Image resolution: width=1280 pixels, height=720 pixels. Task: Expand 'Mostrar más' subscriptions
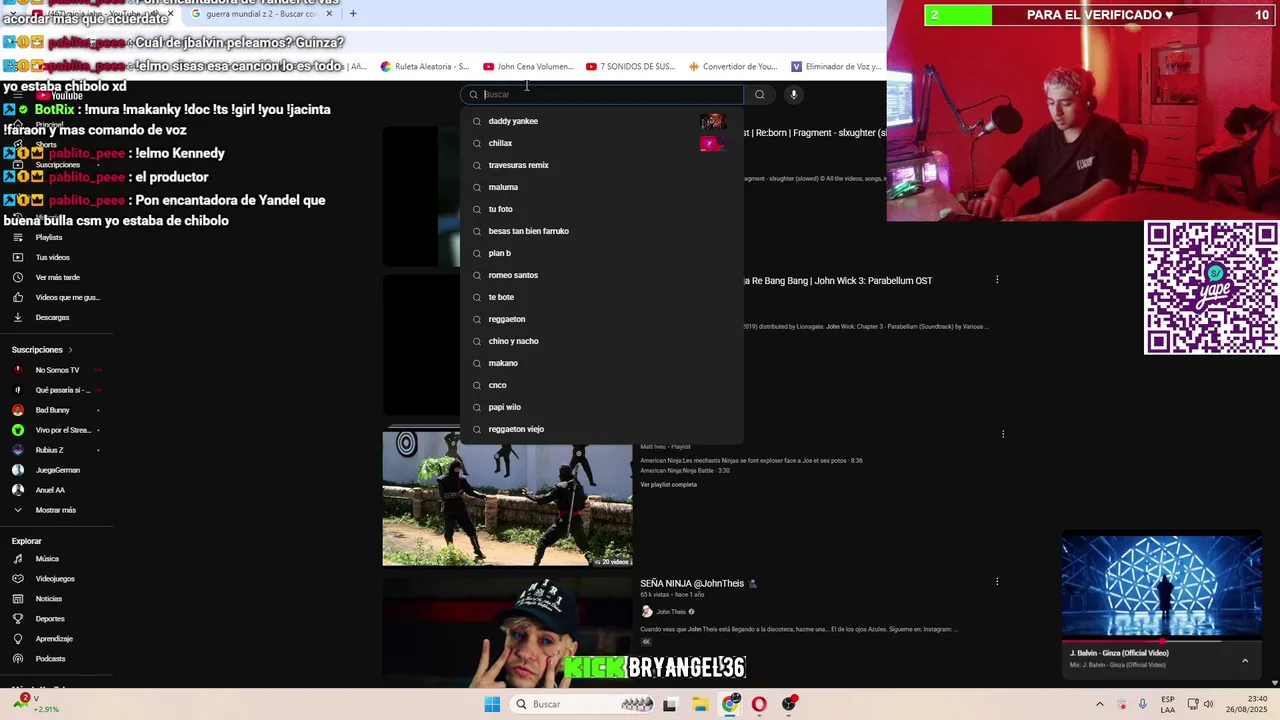tap(55, 510)
